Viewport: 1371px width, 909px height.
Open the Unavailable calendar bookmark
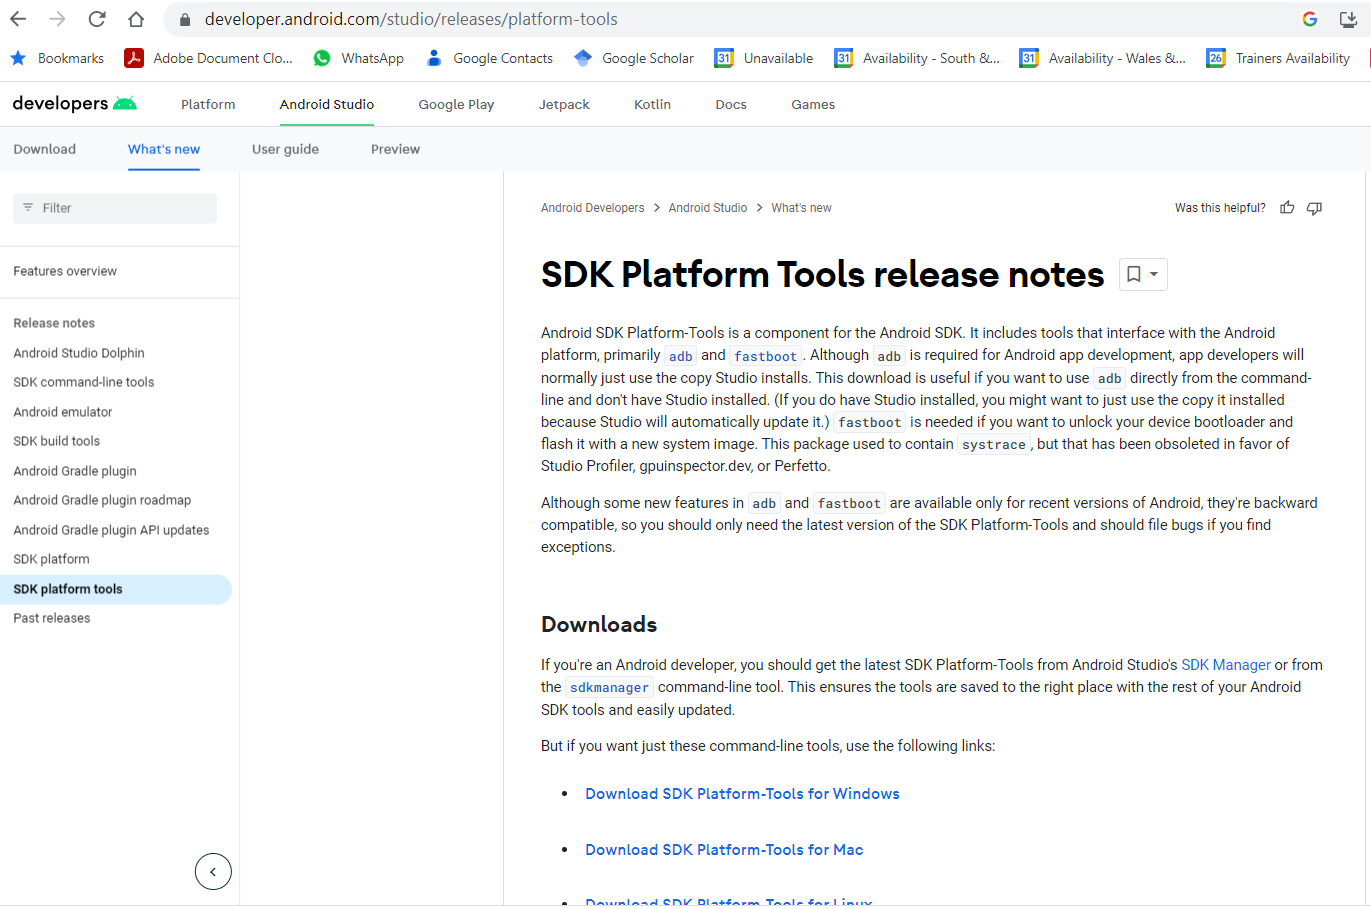point(764,58)
